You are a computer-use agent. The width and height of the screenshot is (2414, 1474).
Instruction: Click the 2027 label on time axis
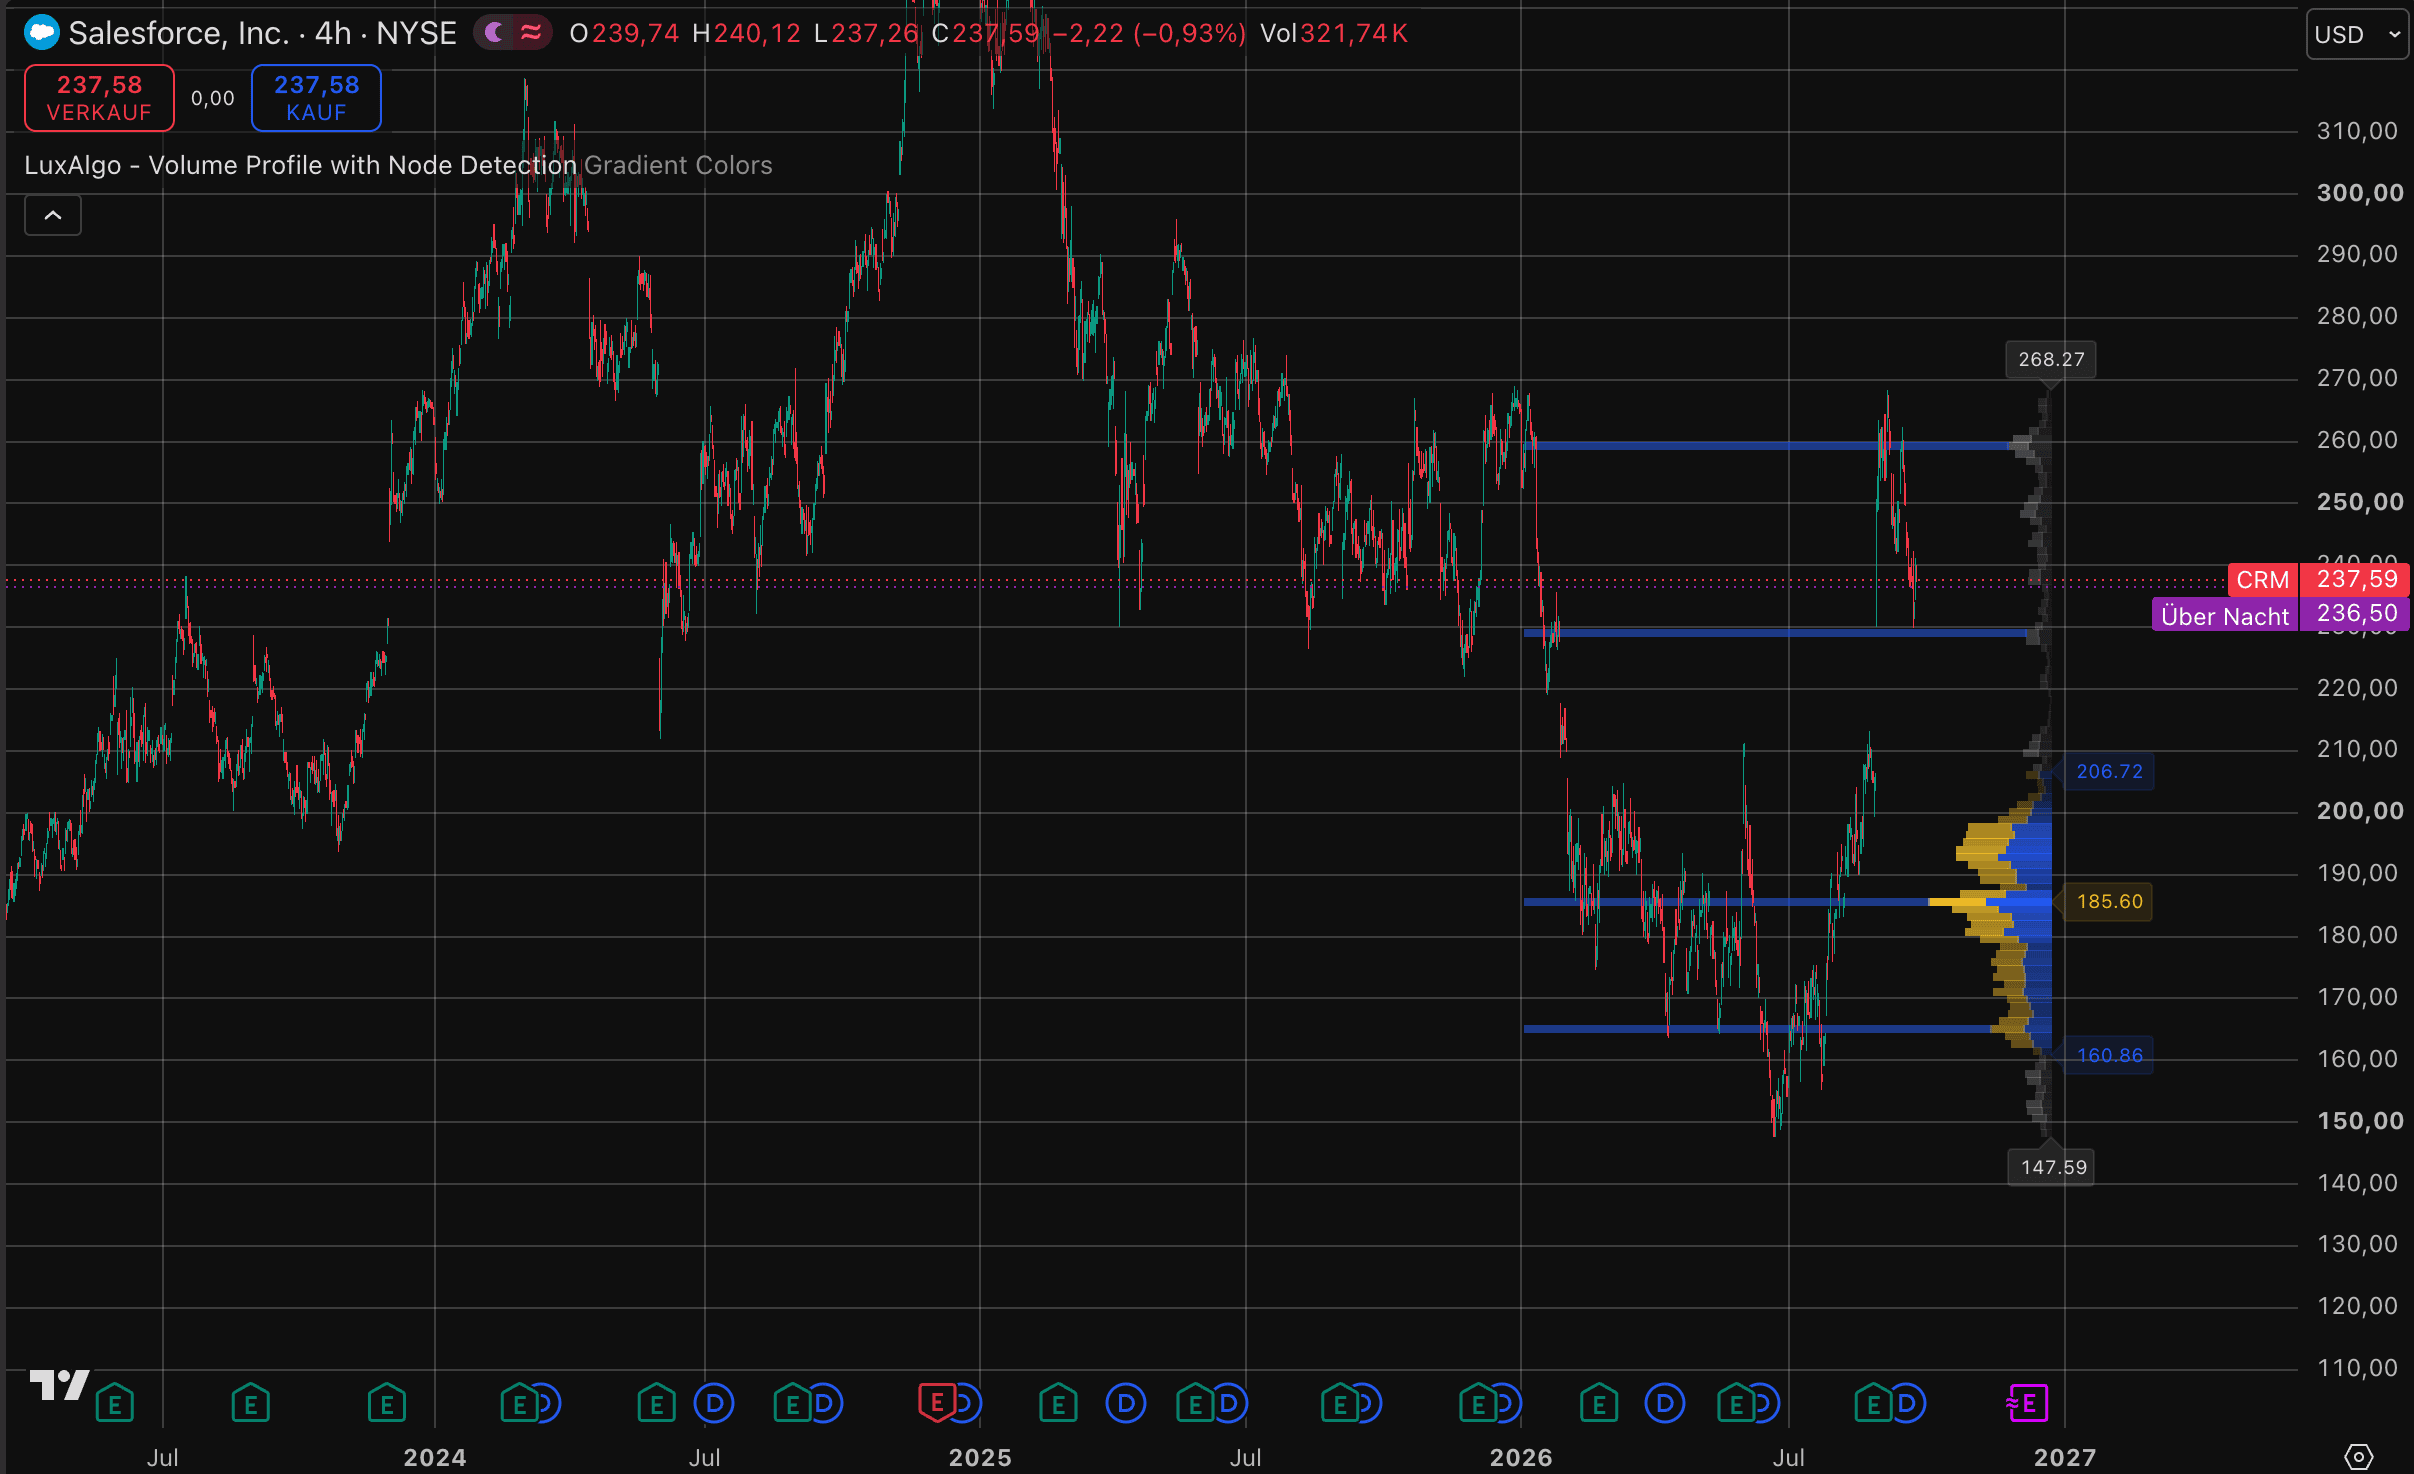[2065, 1457]
